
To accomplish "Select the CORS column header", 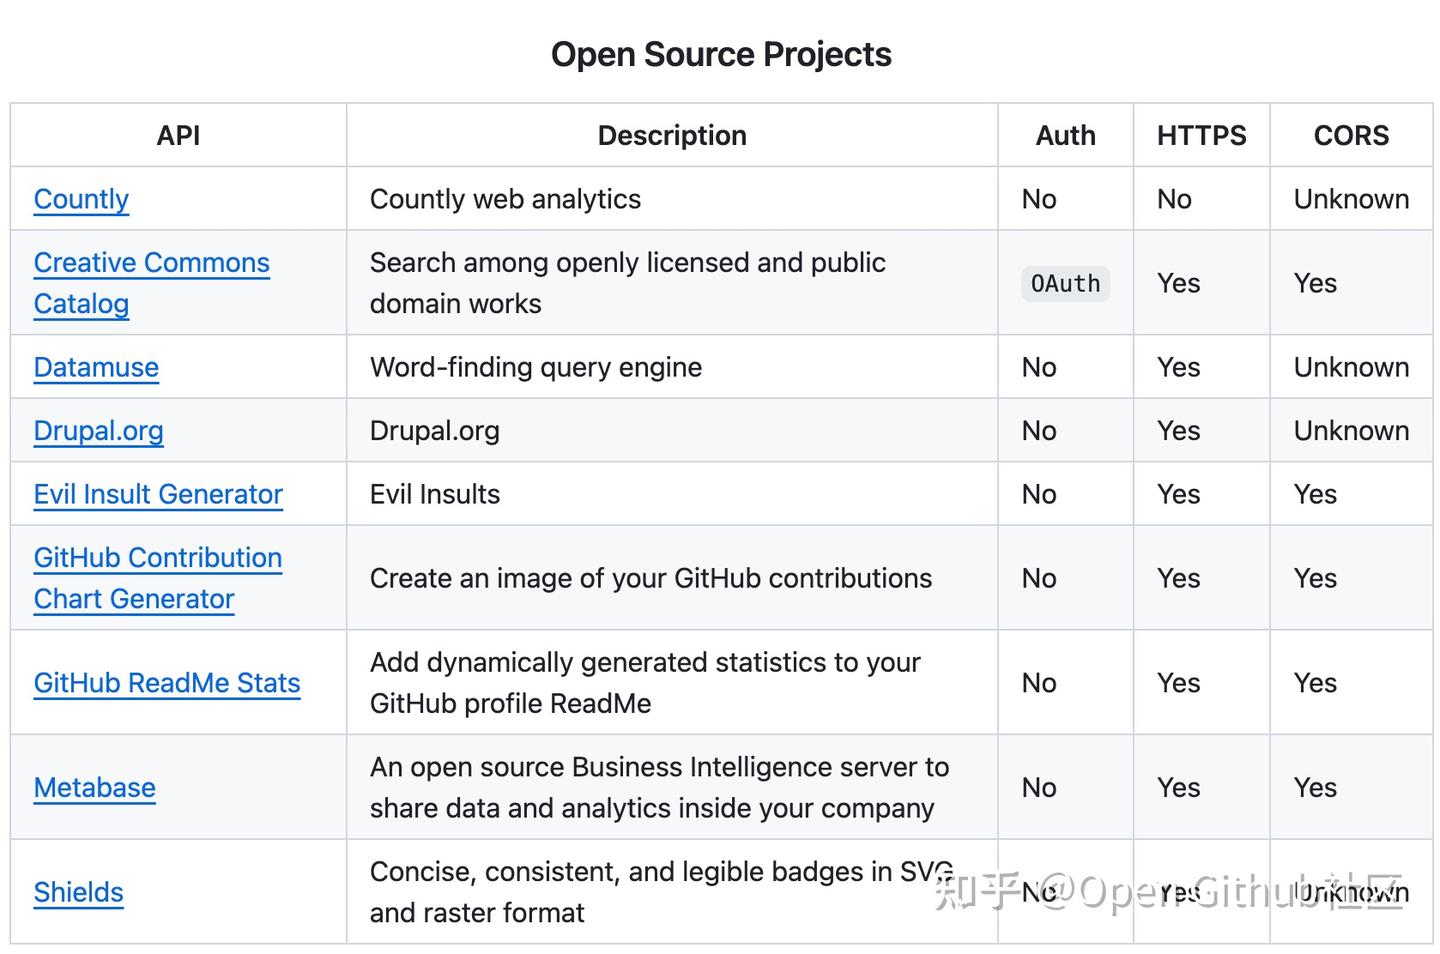I will (x=1351, y=135).
